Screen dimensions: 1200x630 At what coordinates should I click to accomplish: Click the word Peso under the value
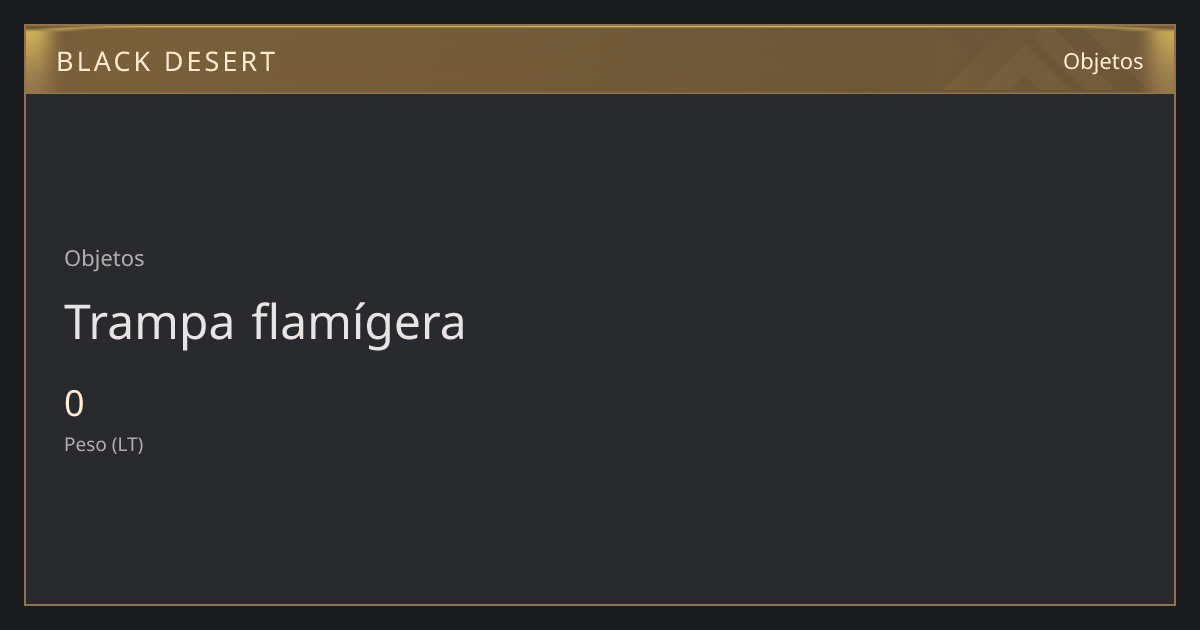point(85,444)
